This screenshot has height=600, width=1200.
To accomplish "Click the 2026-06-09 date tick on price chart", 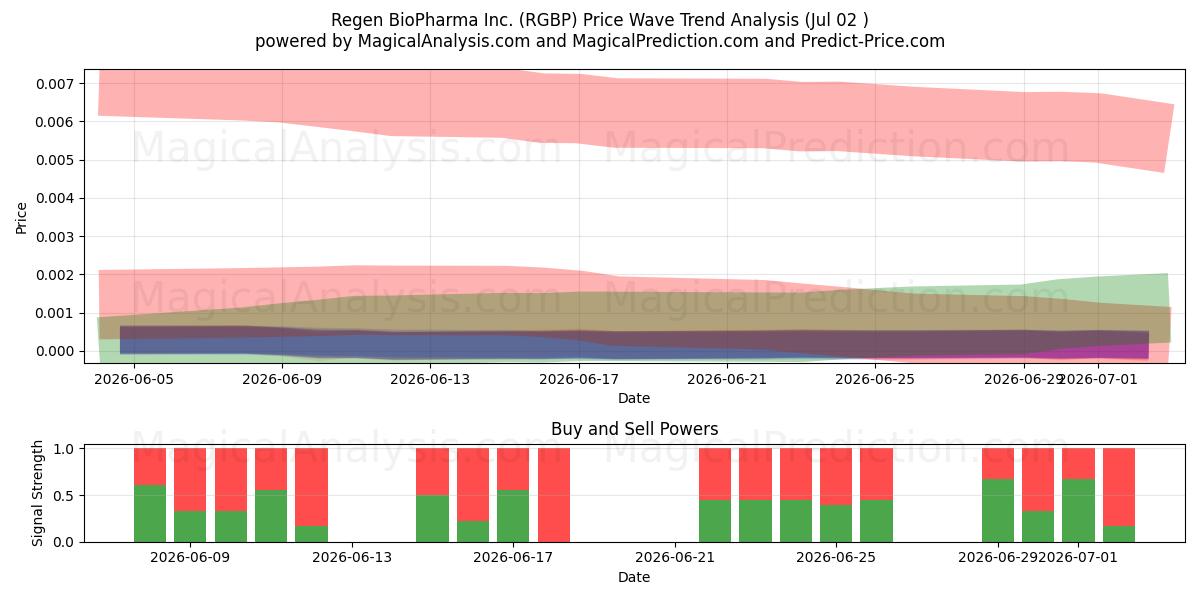I will (x=281, y=379).
